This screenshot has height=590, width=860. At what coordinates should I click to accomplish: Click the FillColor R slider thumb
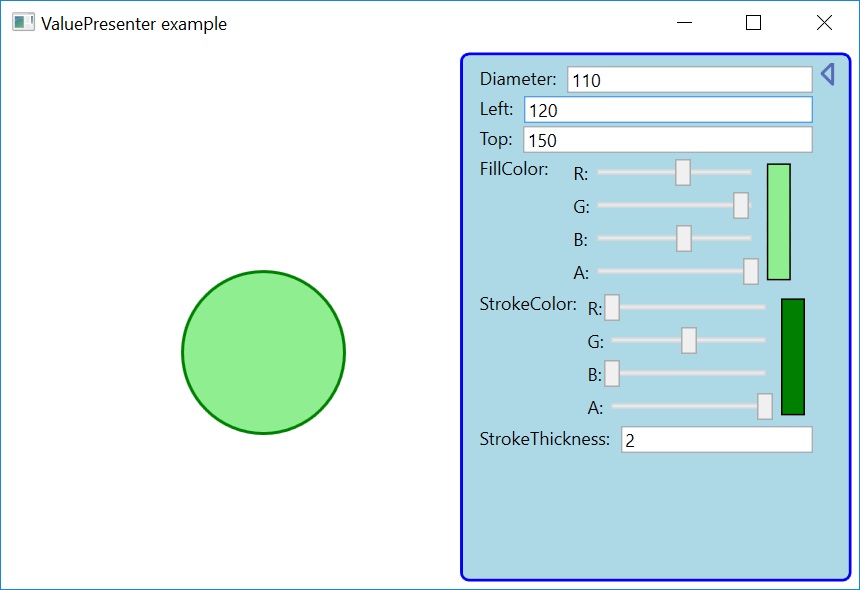(x=683, y=173)
